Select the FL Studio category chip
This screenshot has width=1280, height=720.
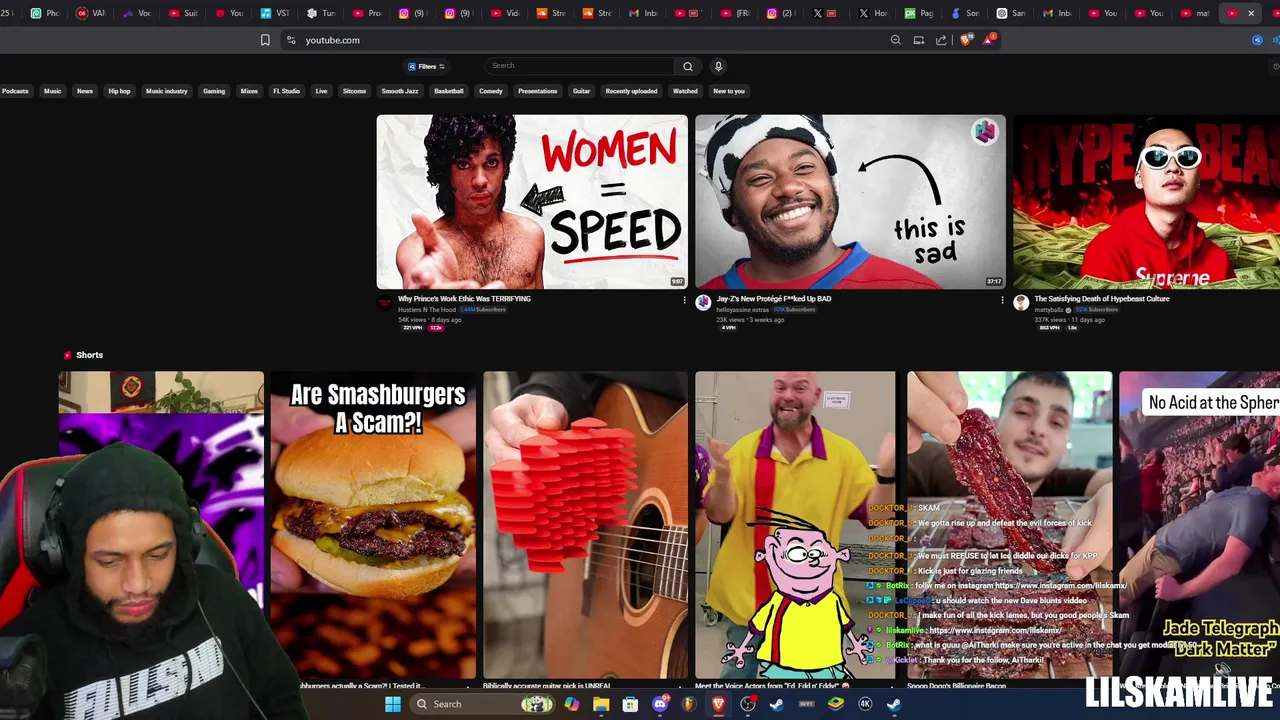[286, 91]
